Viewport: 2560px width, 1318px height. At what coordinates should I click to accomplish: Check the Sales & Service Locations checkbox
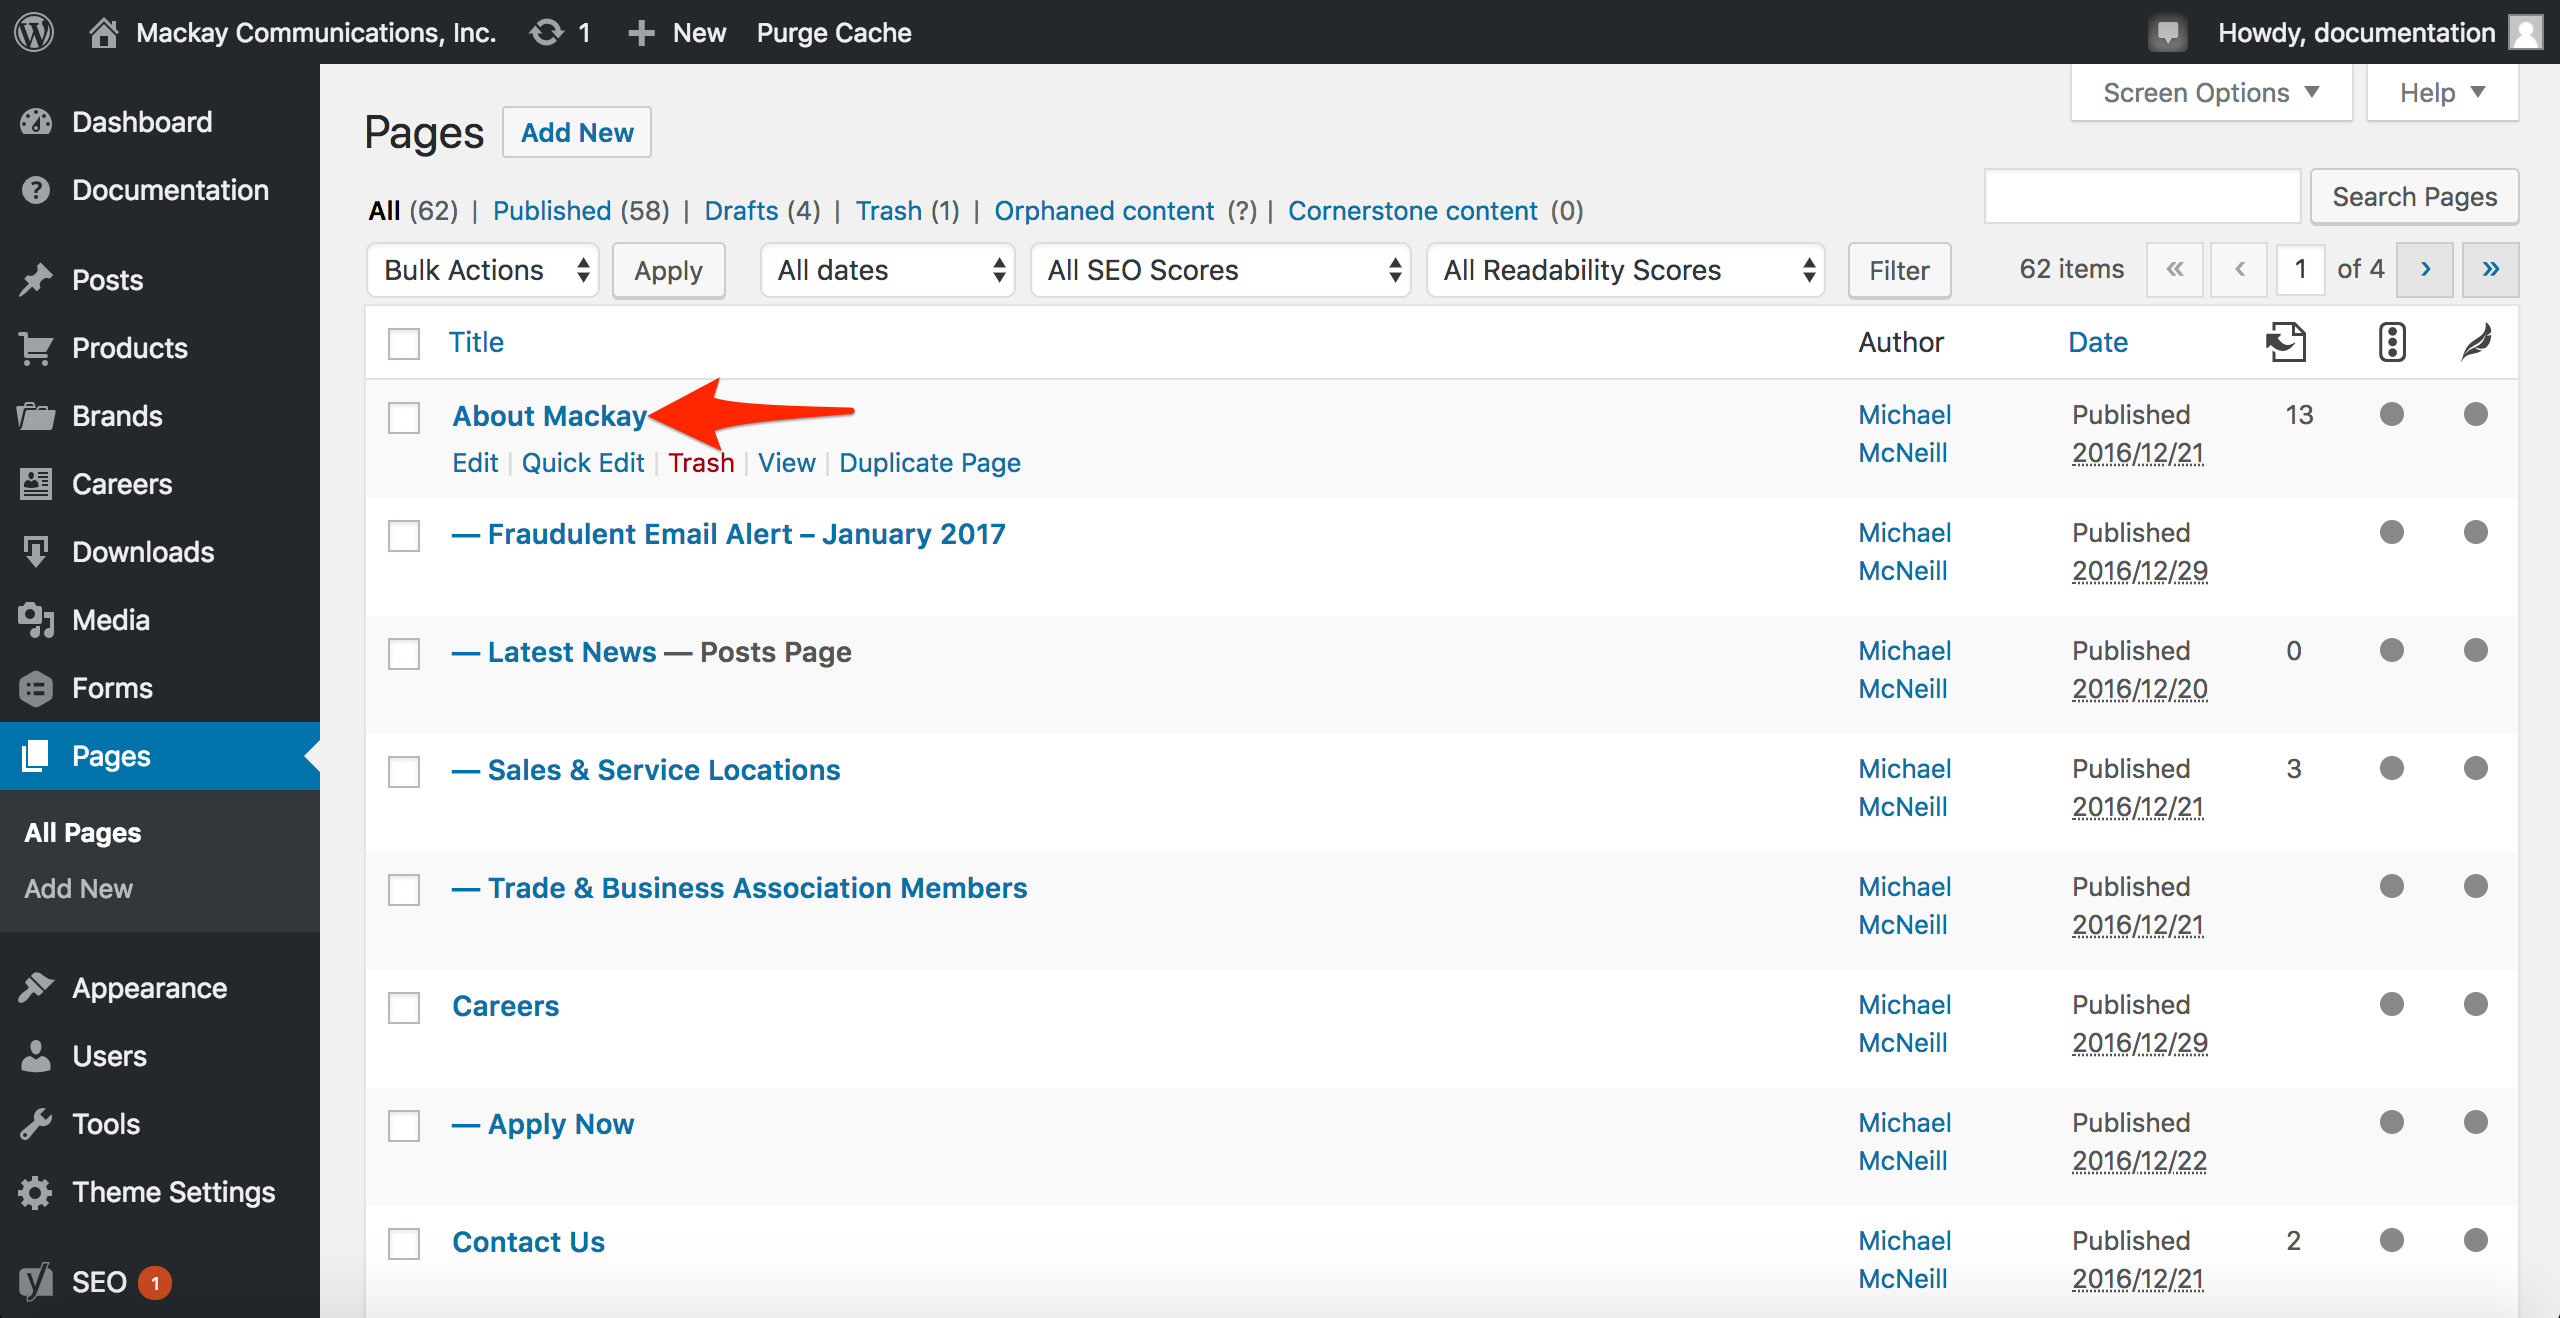coord(404,771)
